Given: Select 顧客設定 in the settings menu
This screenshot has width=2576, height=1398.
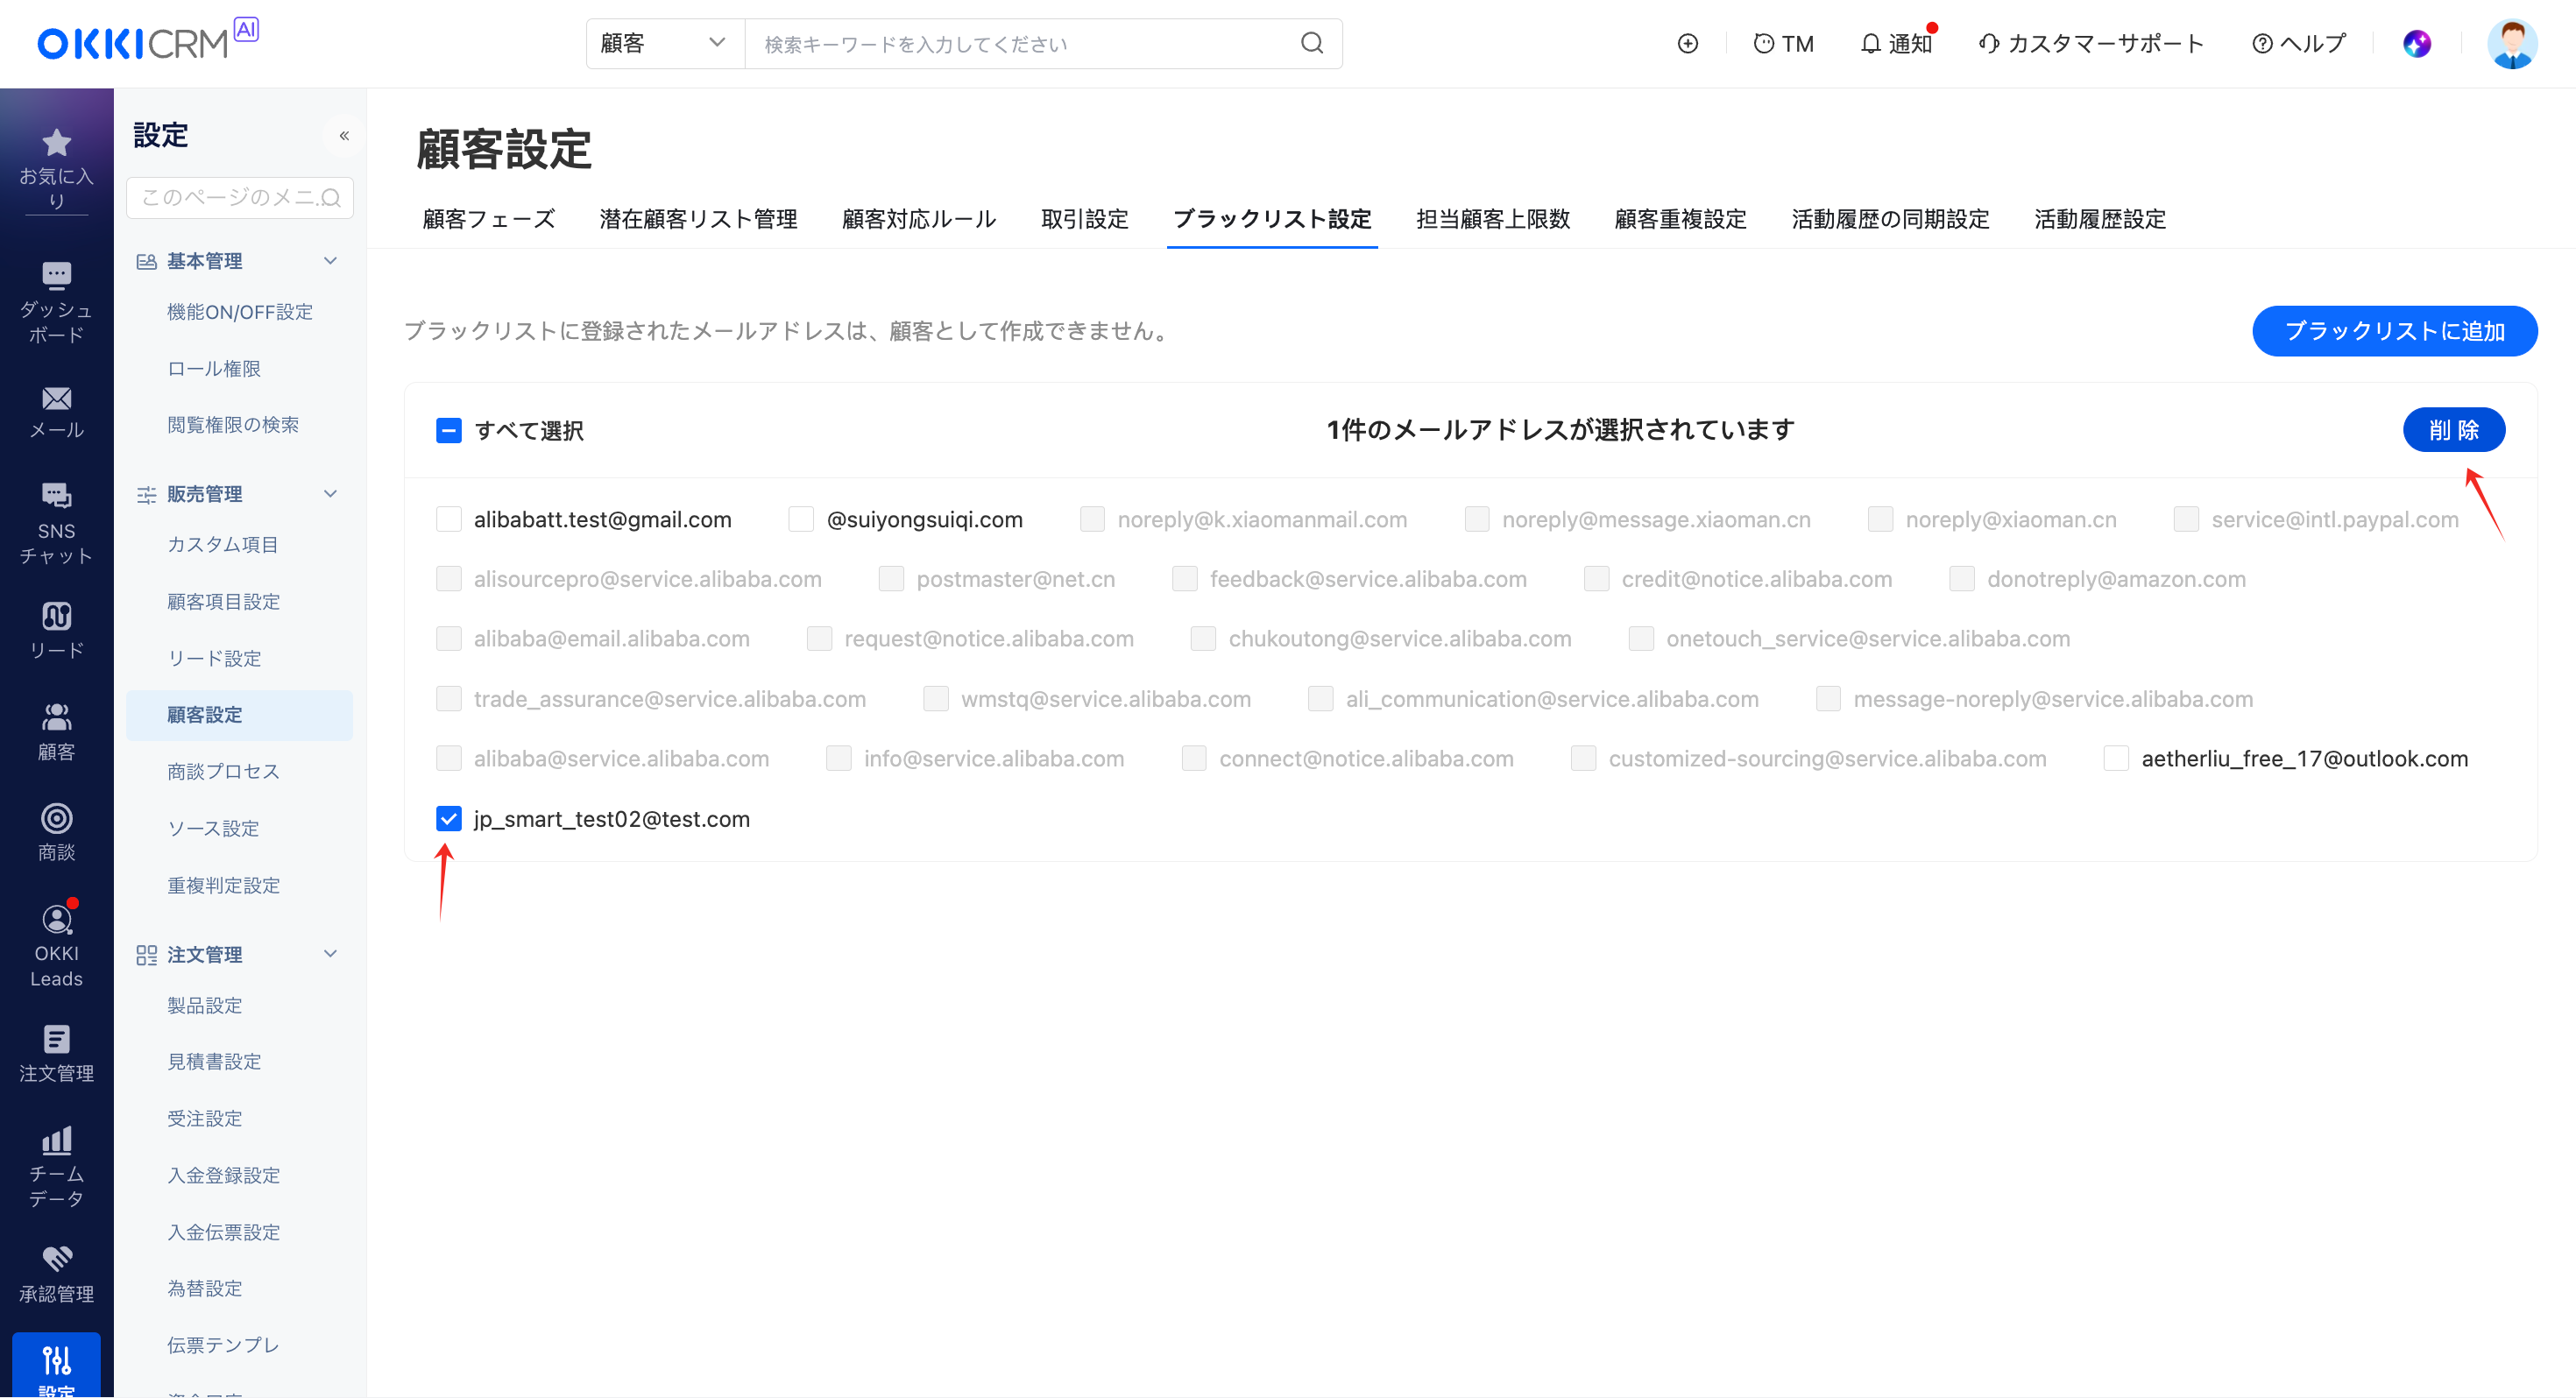Looking at the screenshot, I should (x=239, y=715).
